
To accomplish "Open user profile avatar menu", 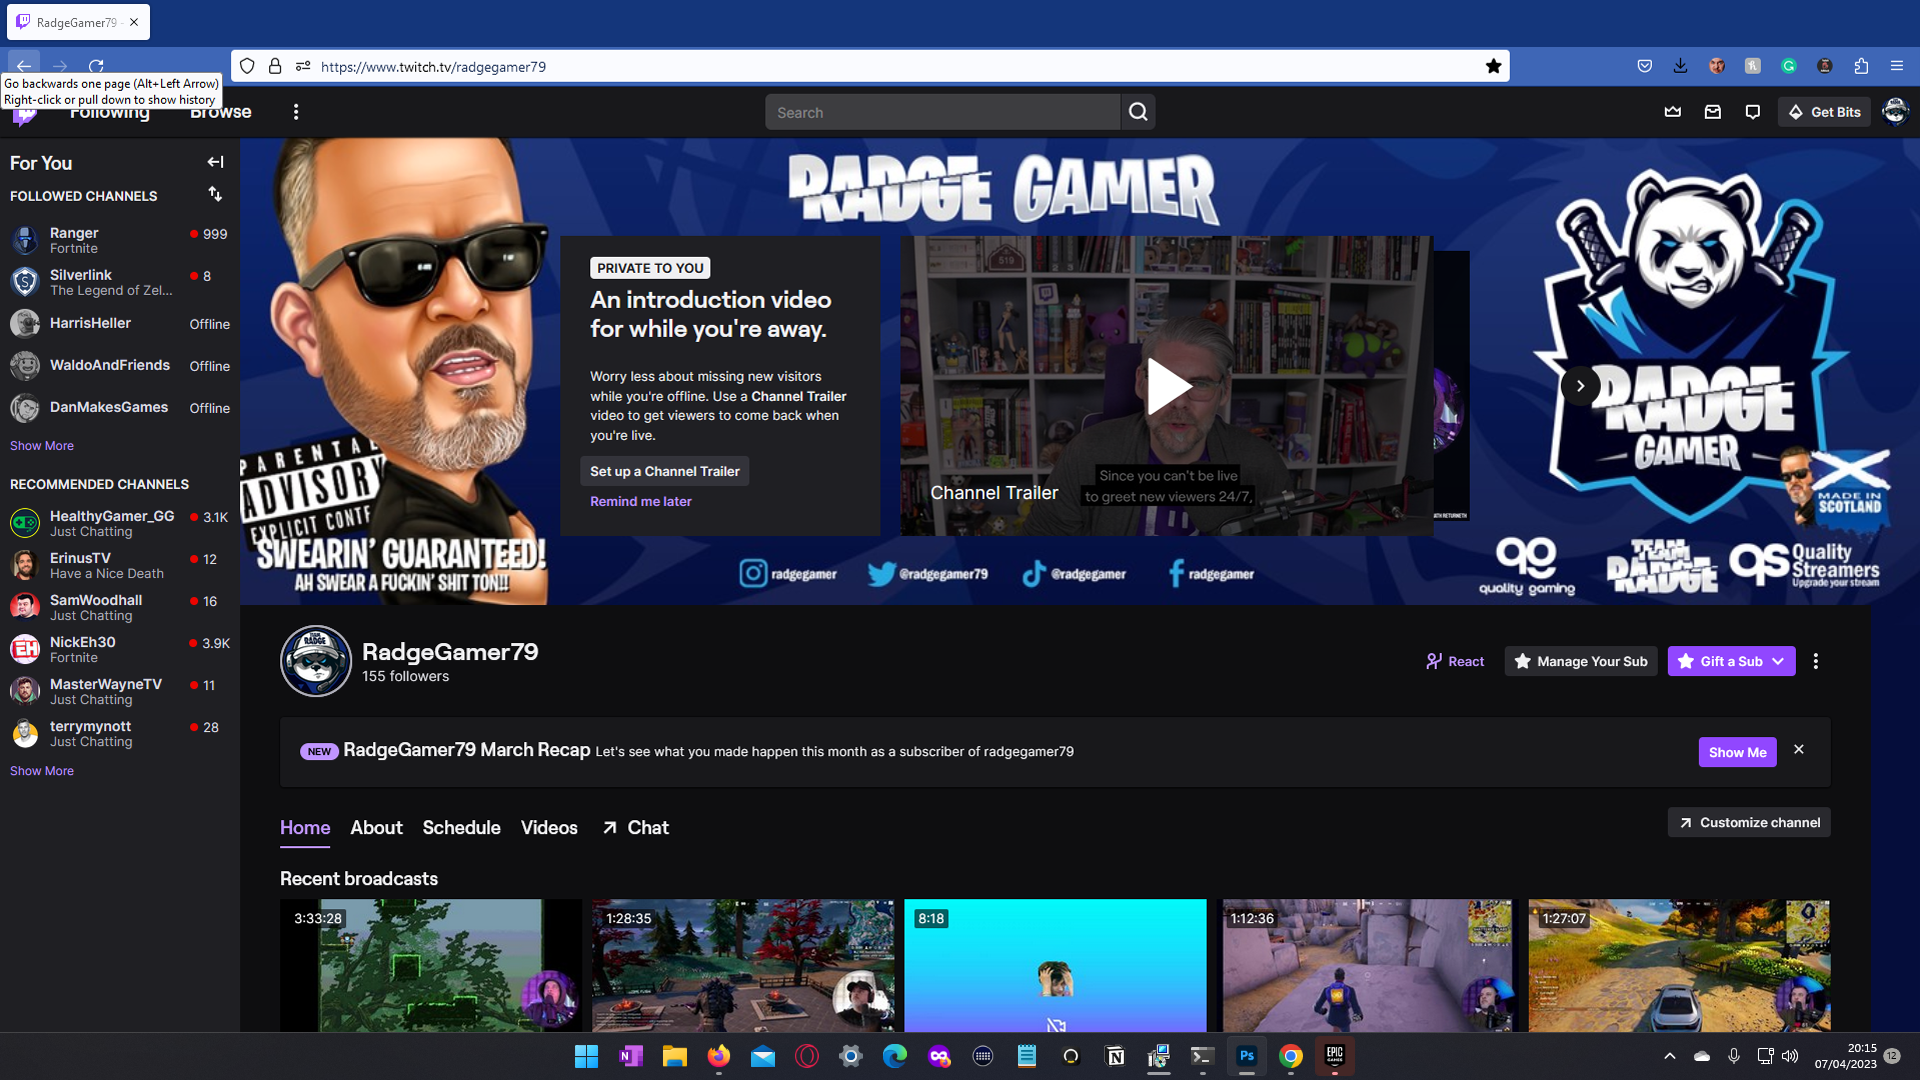I will (x=1895, y=112).
